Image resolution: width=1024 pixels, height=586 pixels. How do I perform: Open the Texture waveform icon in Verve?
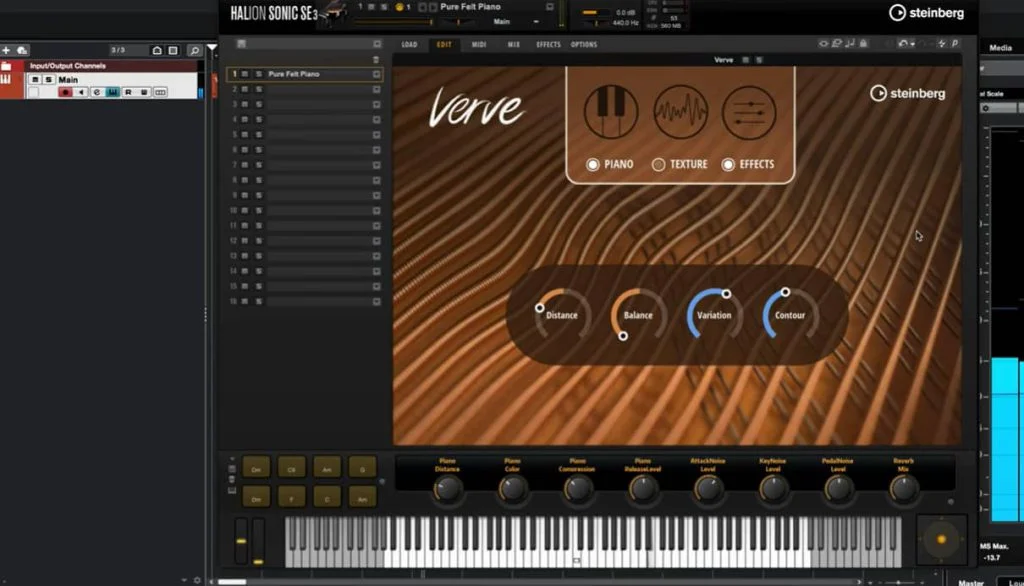680,112
